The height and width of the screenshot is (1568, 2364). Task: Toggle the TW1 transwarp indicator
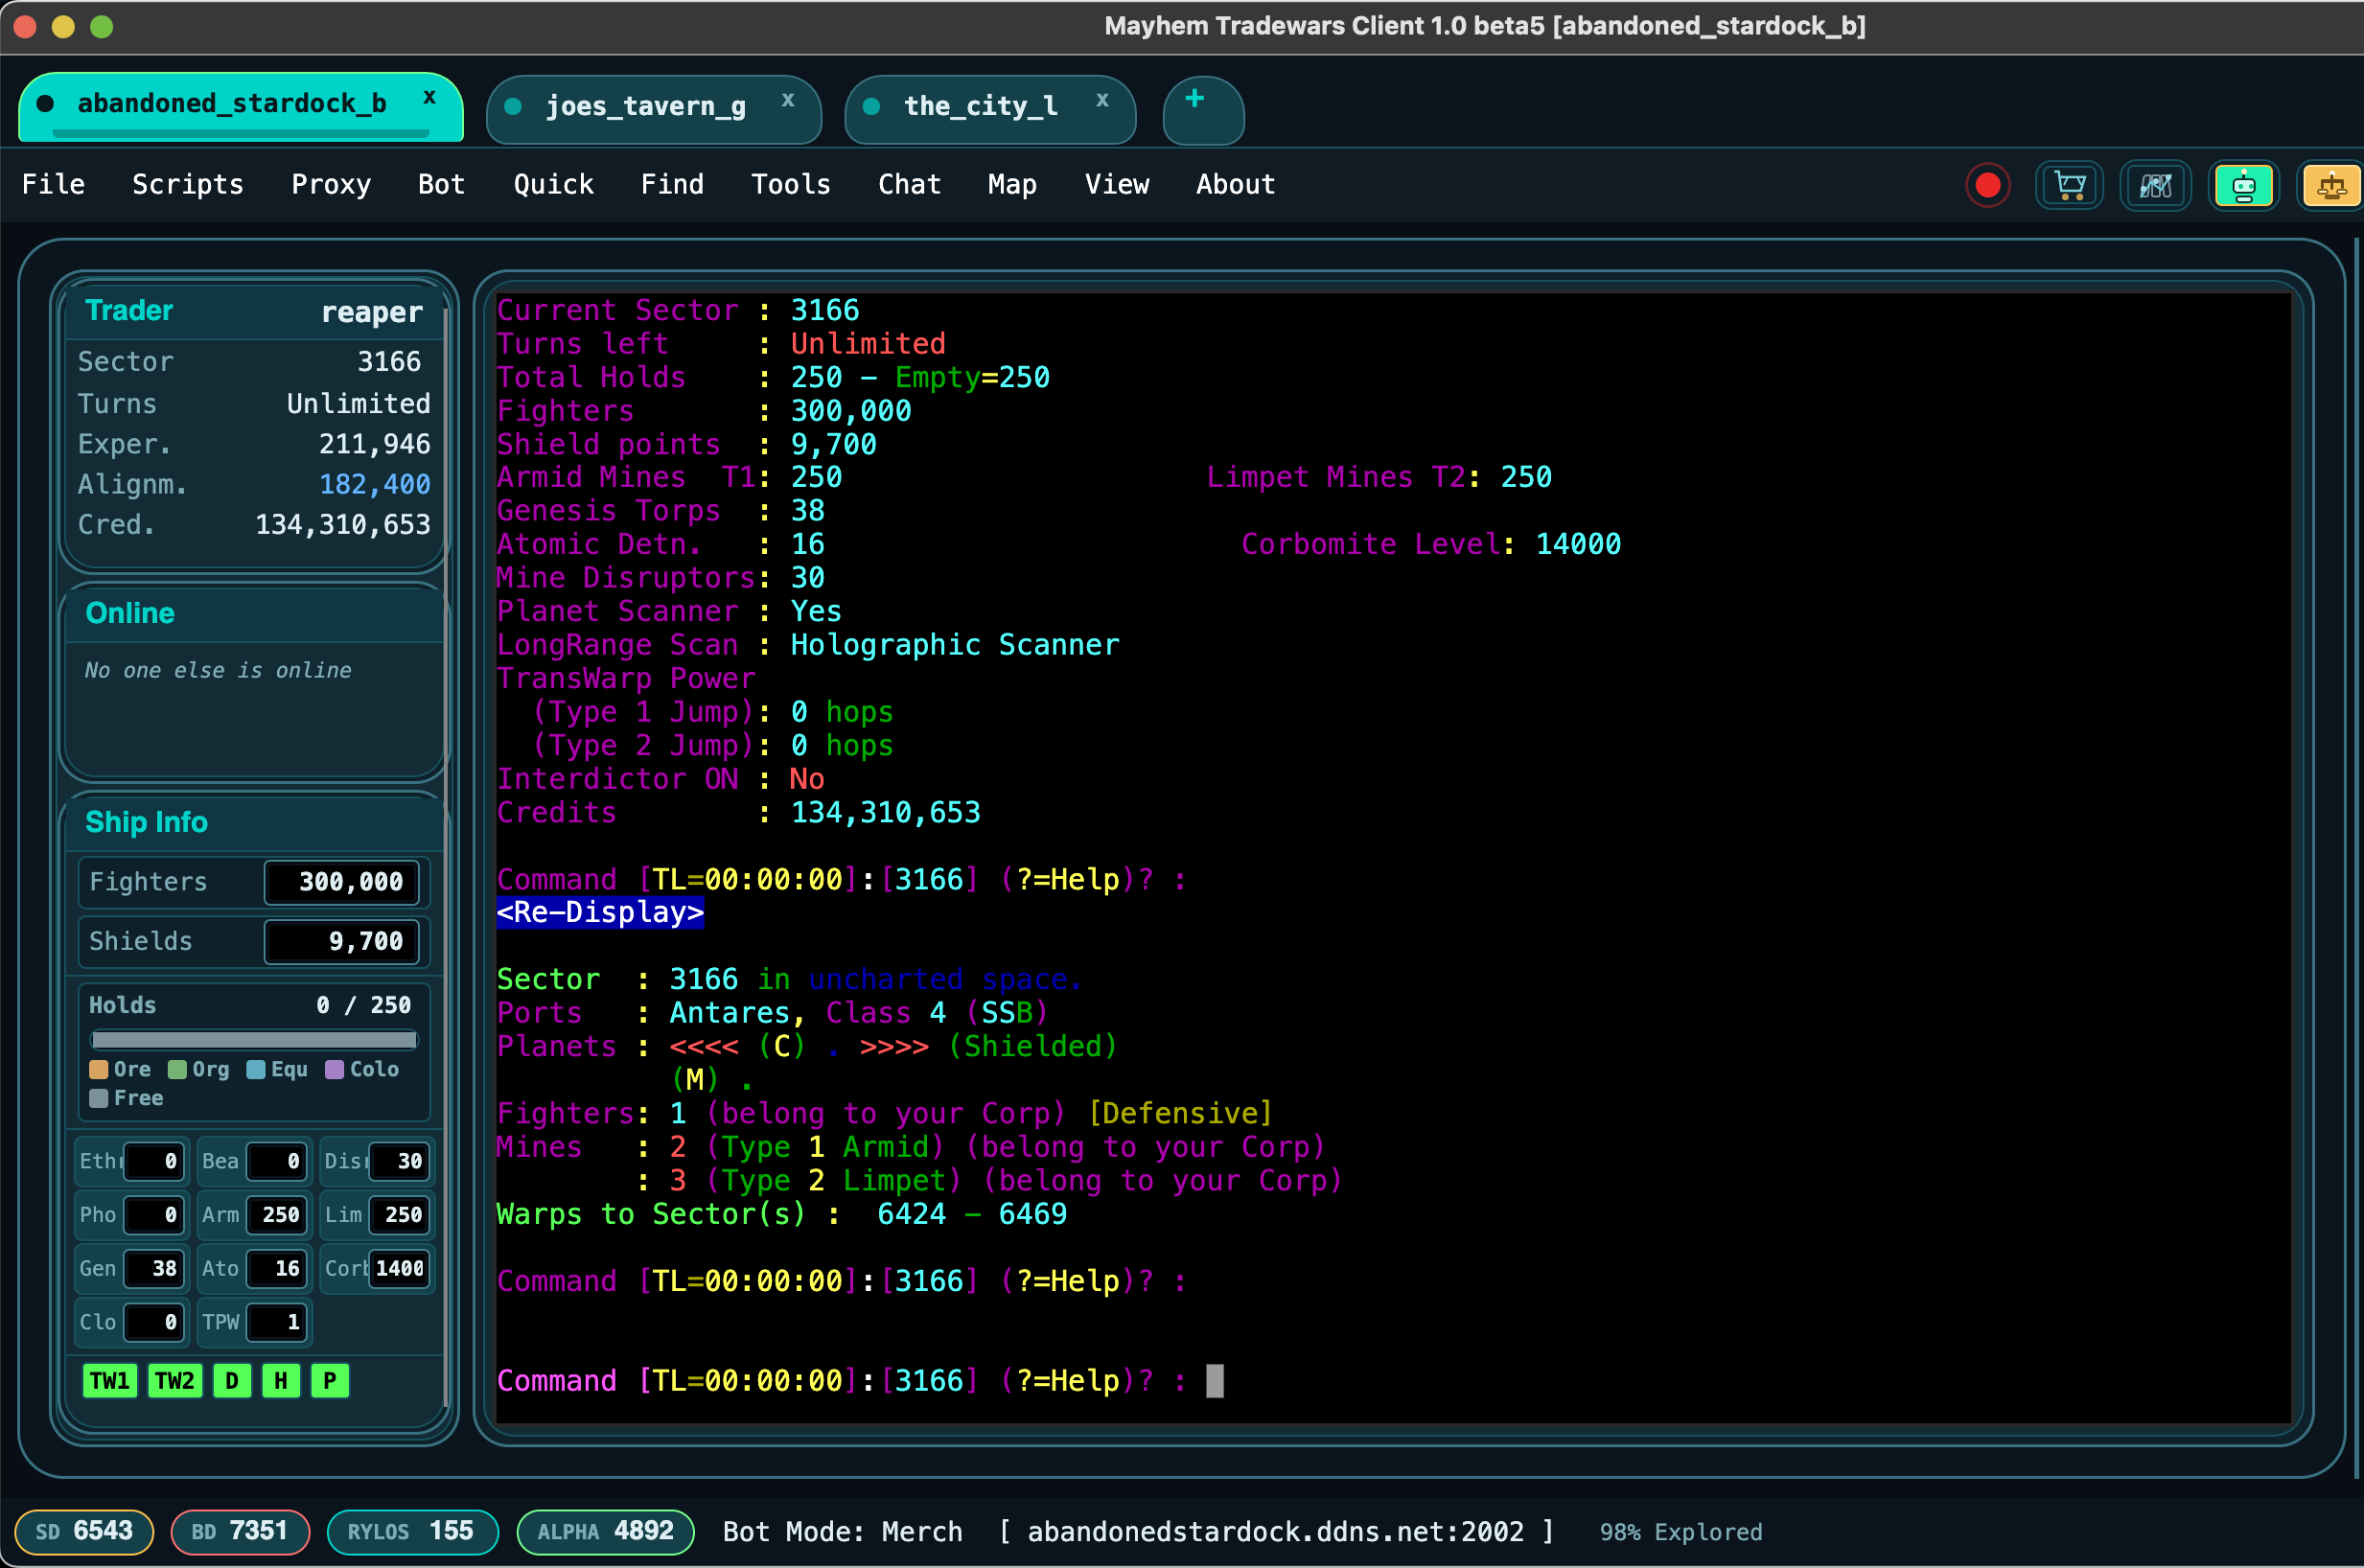110,1381
